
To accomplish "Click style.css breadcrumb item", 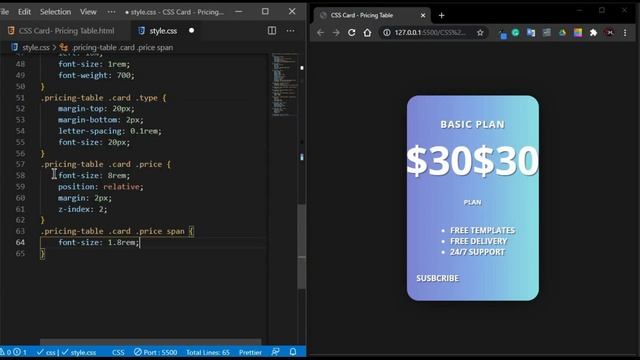I will (36, 47).
